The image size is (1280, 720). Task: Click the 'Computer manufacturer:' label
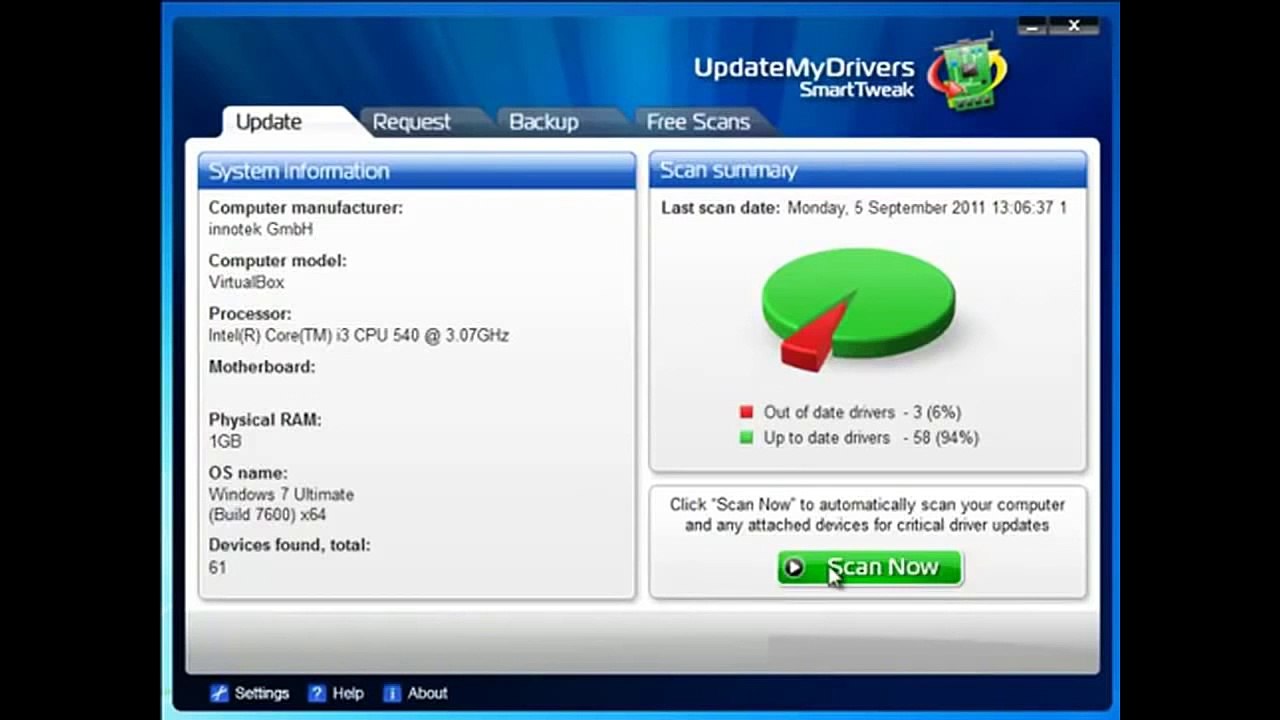[306, 208]
